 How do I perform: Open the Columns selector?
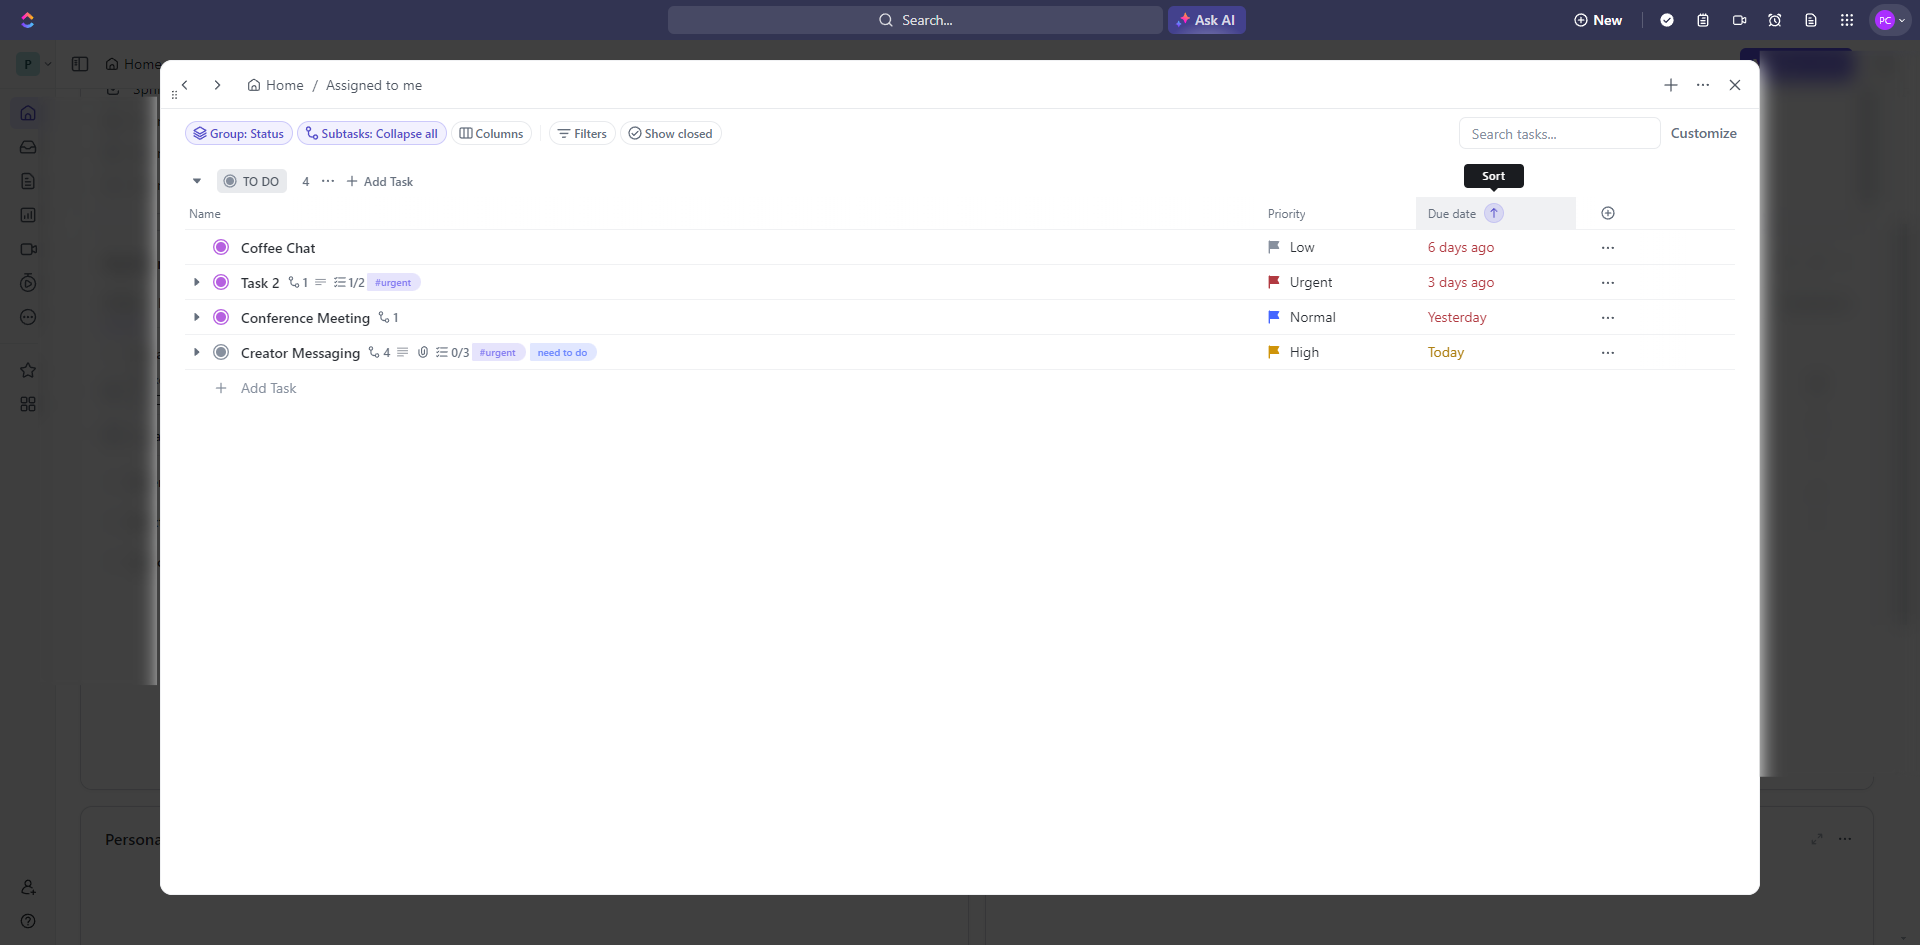[x=491, y=134]
